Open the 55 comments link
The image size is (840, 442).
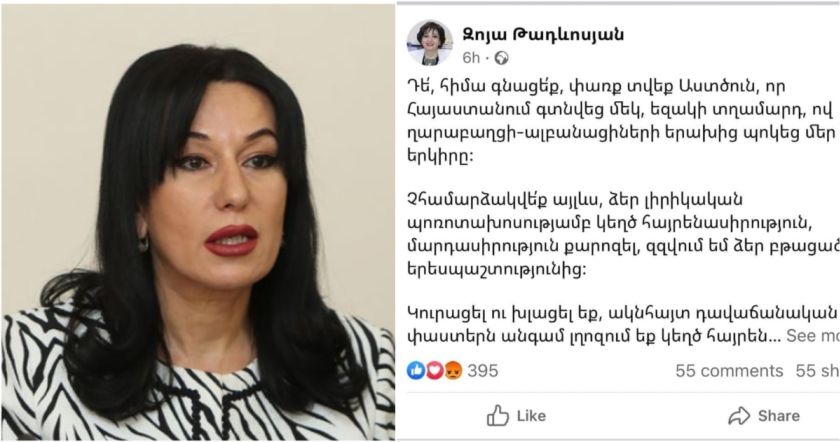coord(729,371)
